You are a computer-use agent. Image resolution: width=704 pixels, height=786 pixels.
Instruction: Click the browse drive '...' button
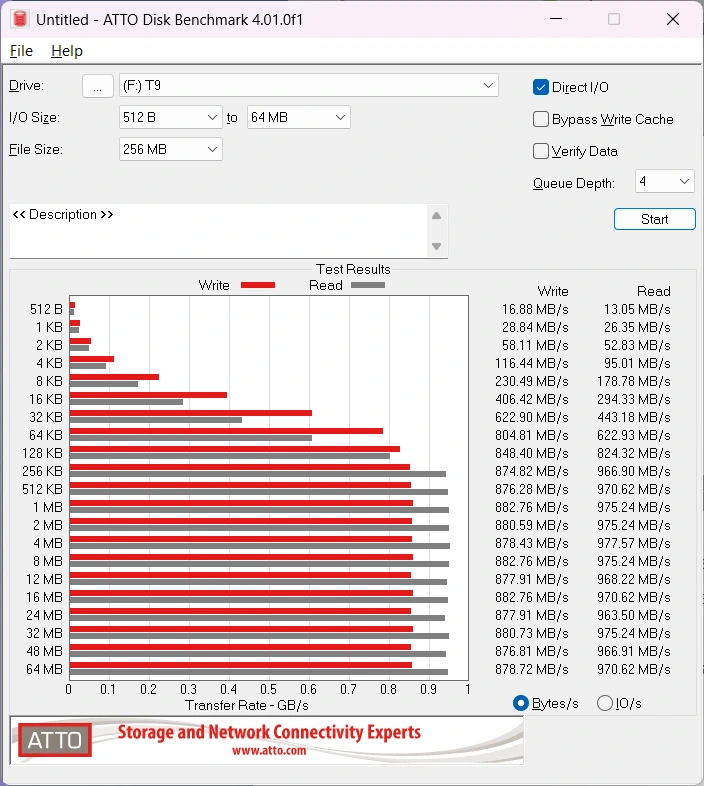pos(97,86)
